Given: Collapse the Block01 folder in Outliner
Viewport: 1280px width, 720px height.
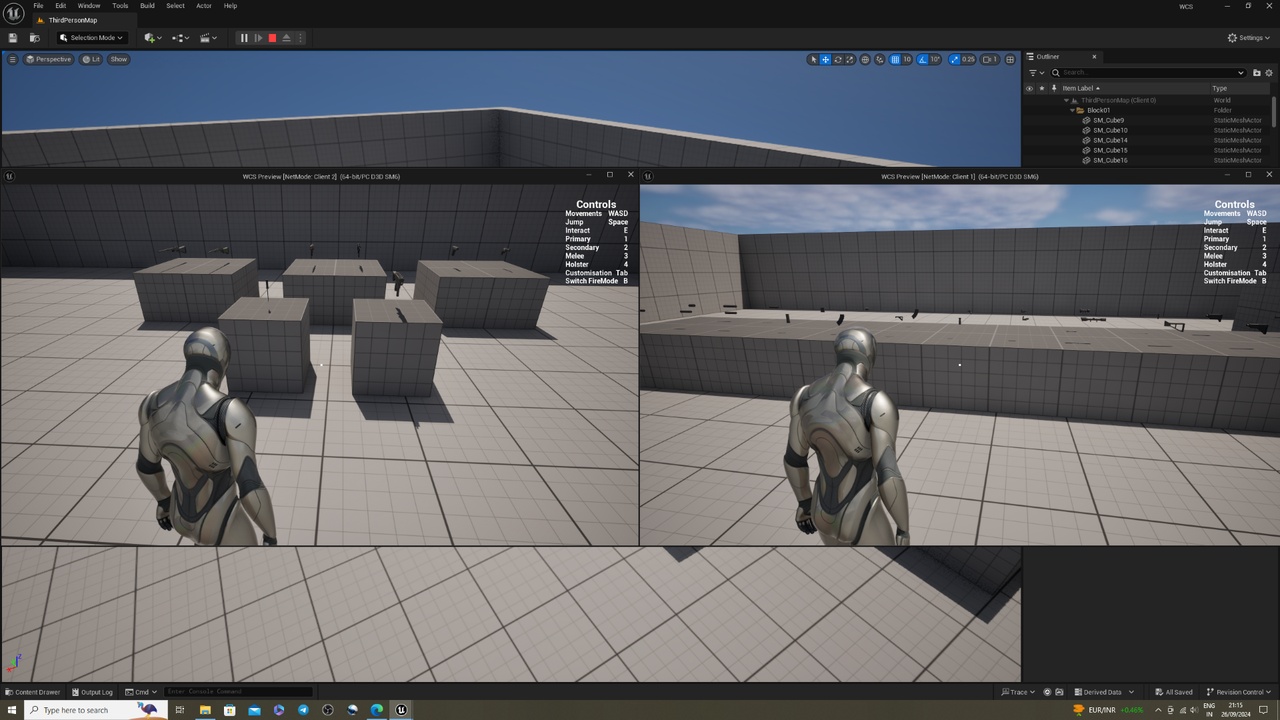Looking at the screenshot, I should pos(1072,110).
